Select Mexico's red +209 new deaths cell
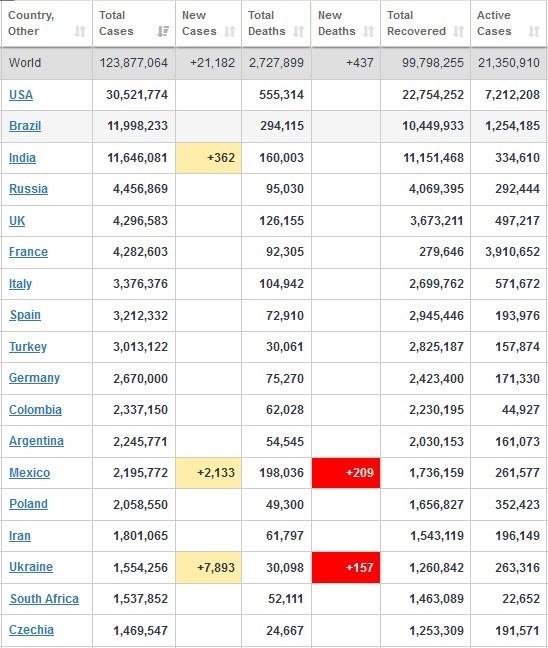 (x=346, y=473)
